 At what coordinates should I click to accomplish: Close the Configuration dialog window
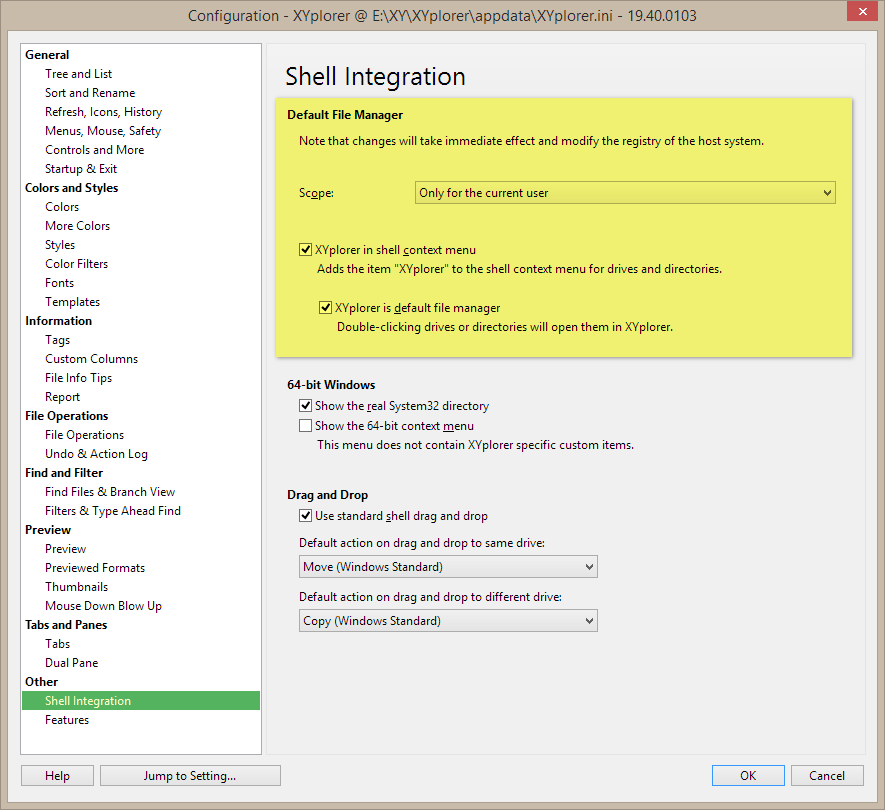[857, 14]
